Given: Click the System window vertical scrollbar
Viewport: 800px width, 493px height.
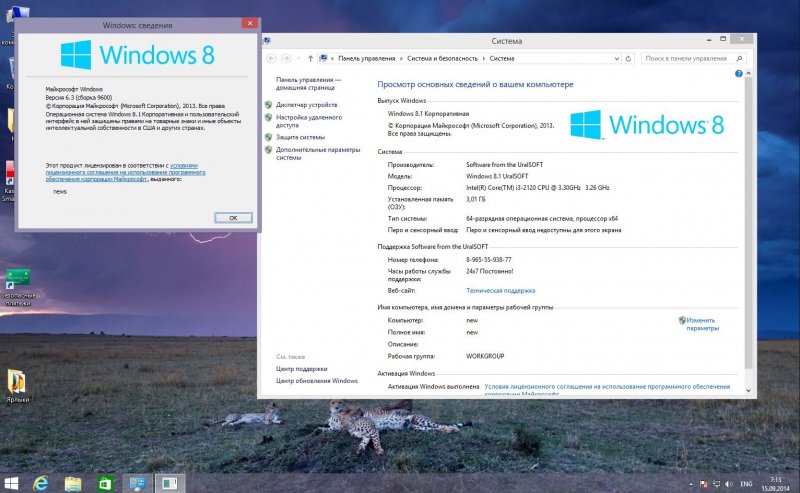Looking at the screenshot, I should click(x=748, y=222).
